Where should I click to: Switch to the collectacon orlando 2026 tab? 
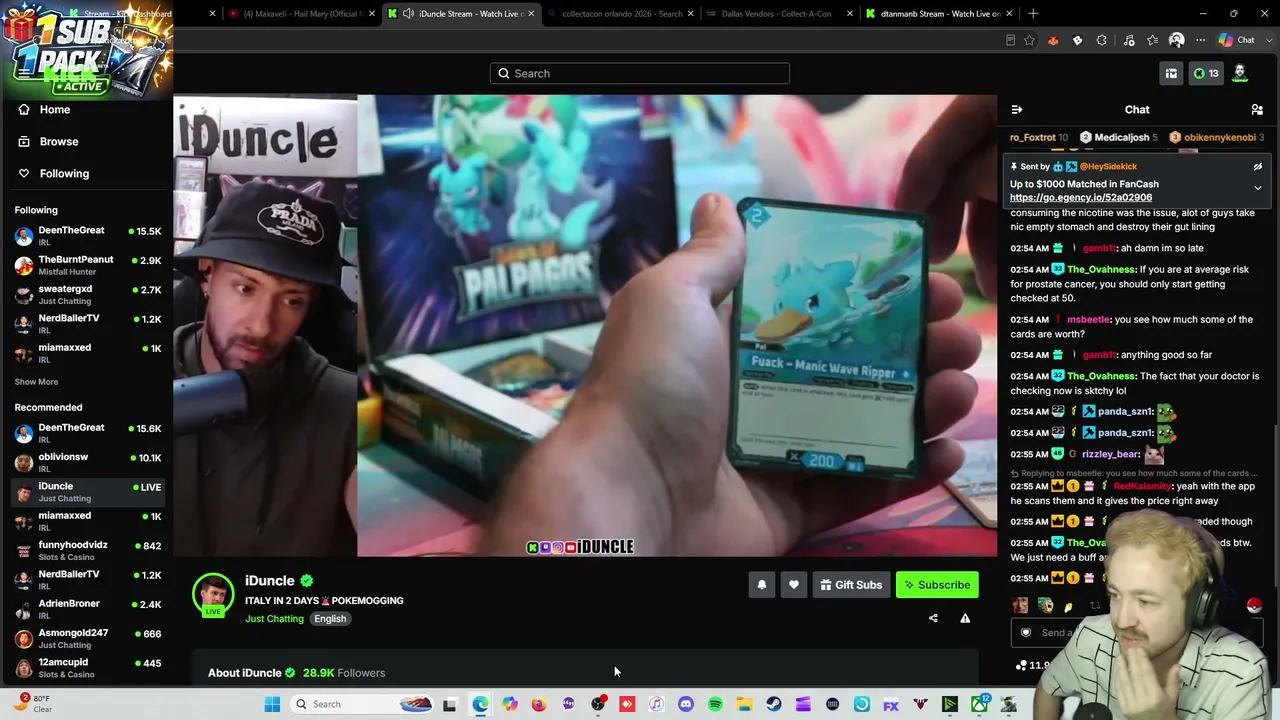pyautogui.click(x=620, y=14)
